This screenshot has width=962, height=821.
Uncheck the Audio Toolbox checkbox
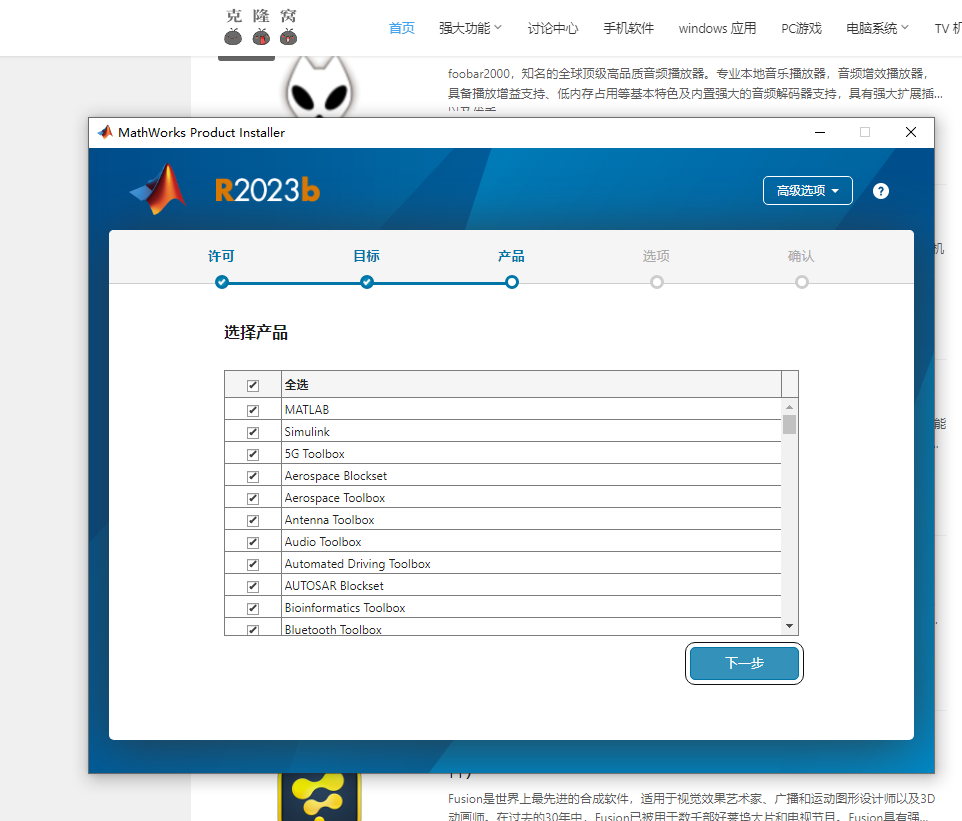tap(253, 542)
